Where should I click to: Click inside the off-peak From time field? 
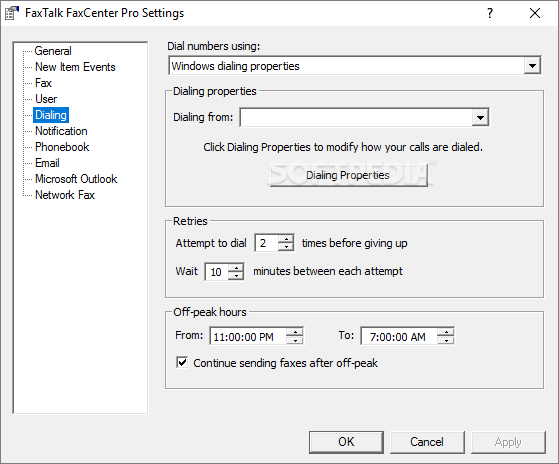(248, 336)
